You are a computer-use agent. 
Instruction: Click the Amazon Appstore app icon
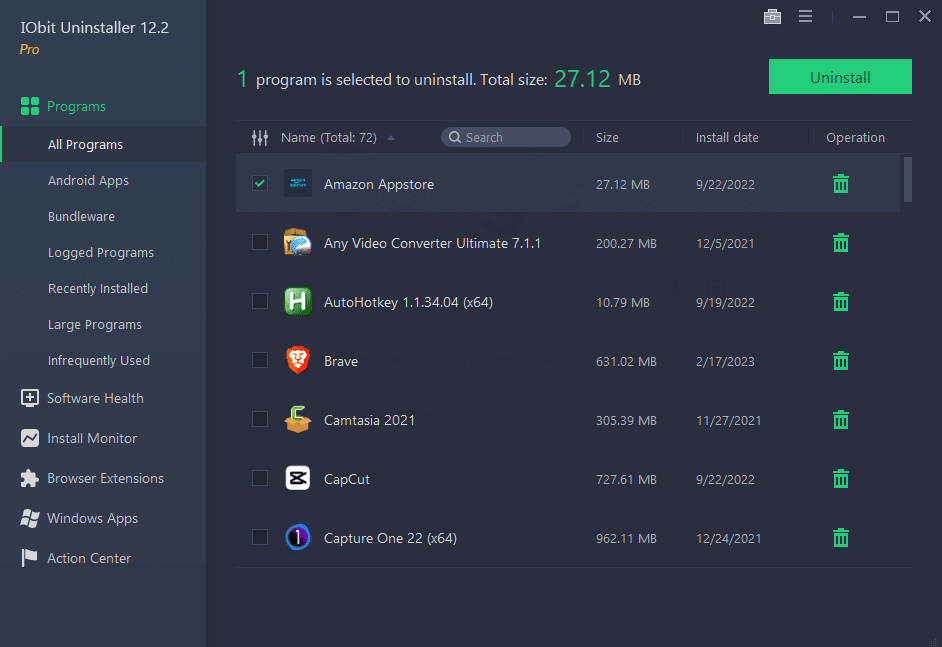click(297, 183)
